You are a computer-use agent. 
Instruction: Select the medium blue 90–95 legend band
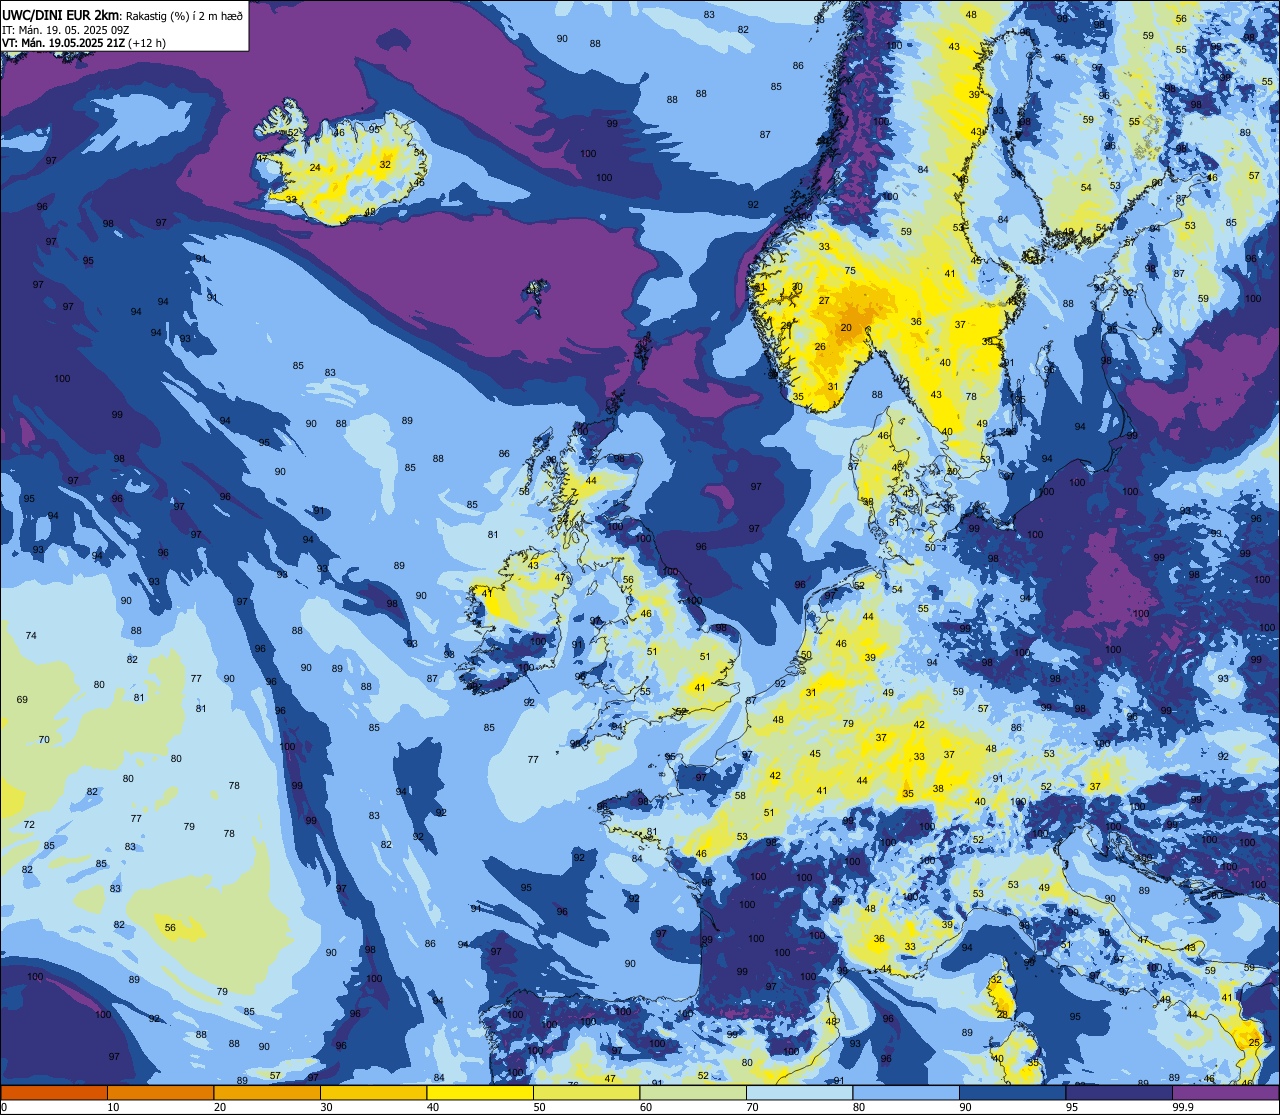tap(1012, 1092)
